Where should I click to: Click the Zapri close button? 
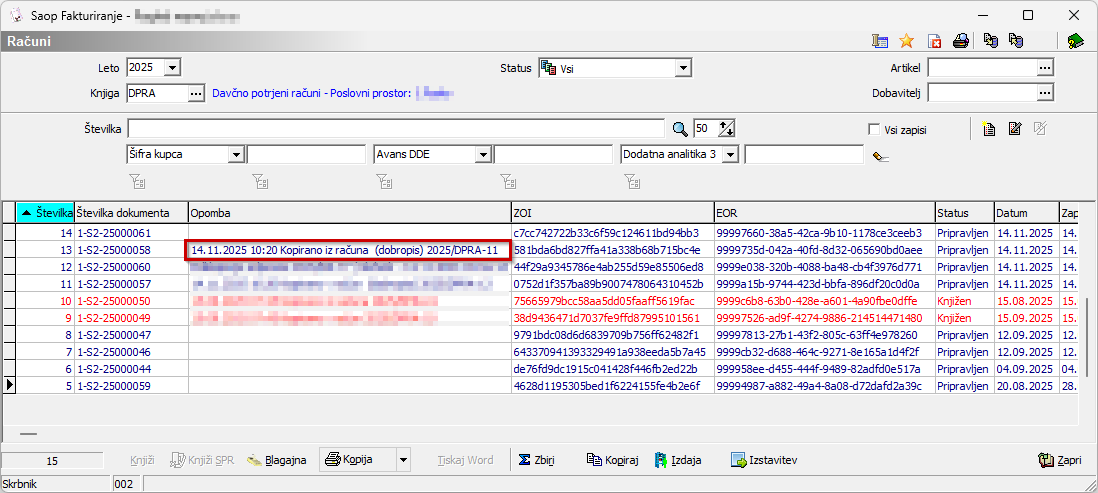1059,460
